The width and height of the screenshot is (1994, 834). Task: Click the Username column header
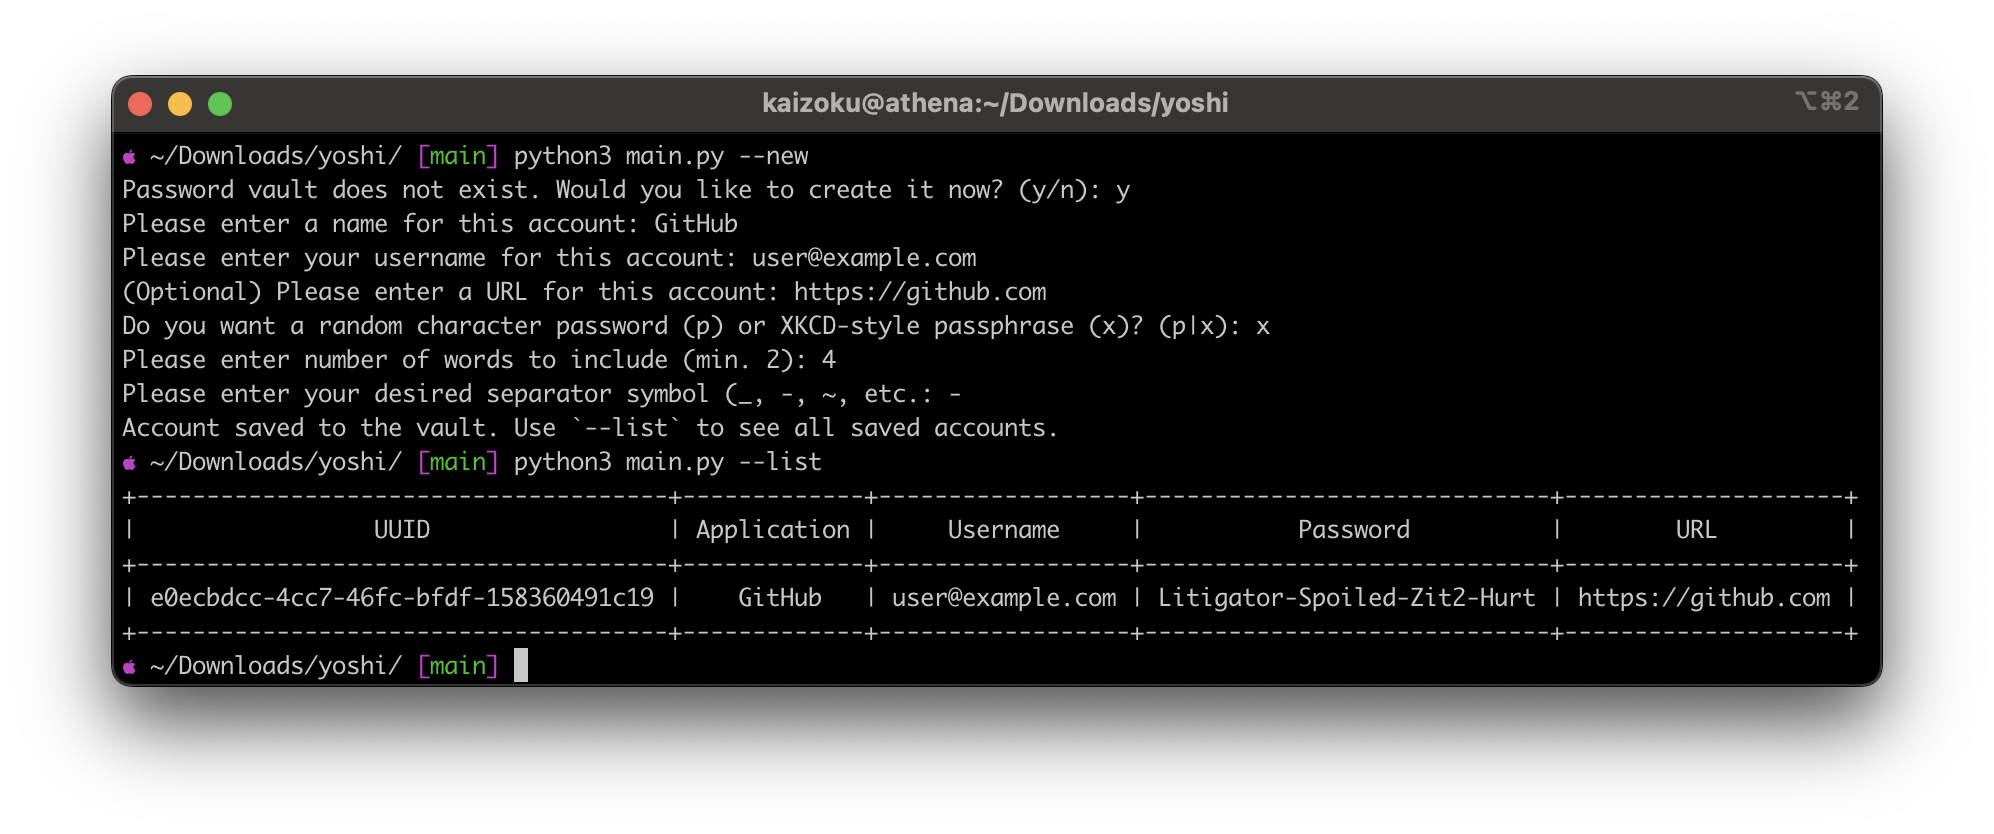[1004, 530]
